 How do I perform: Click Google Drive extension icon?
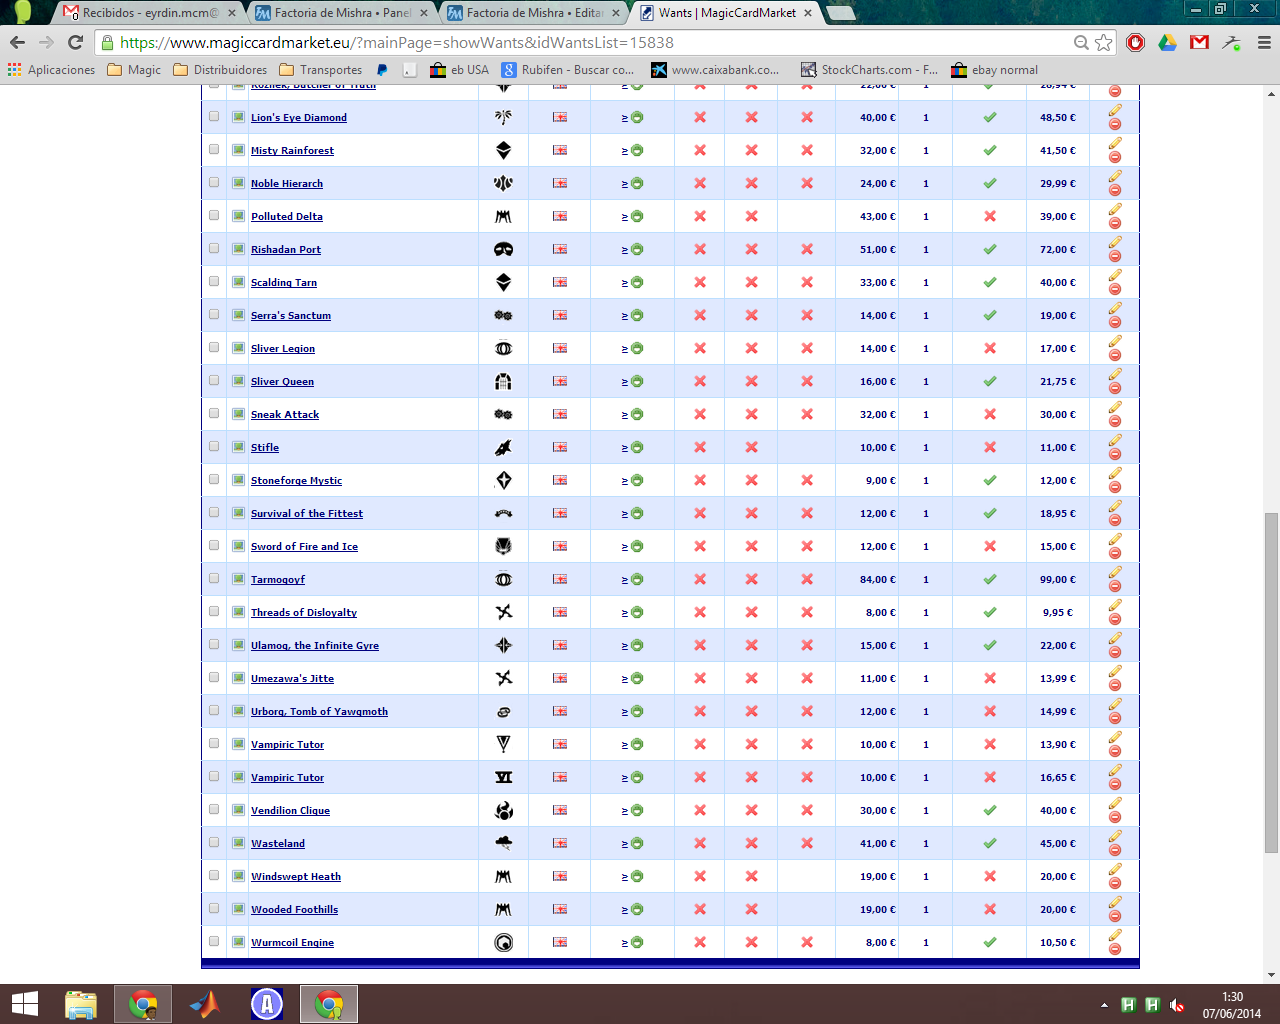(1167, 42)
